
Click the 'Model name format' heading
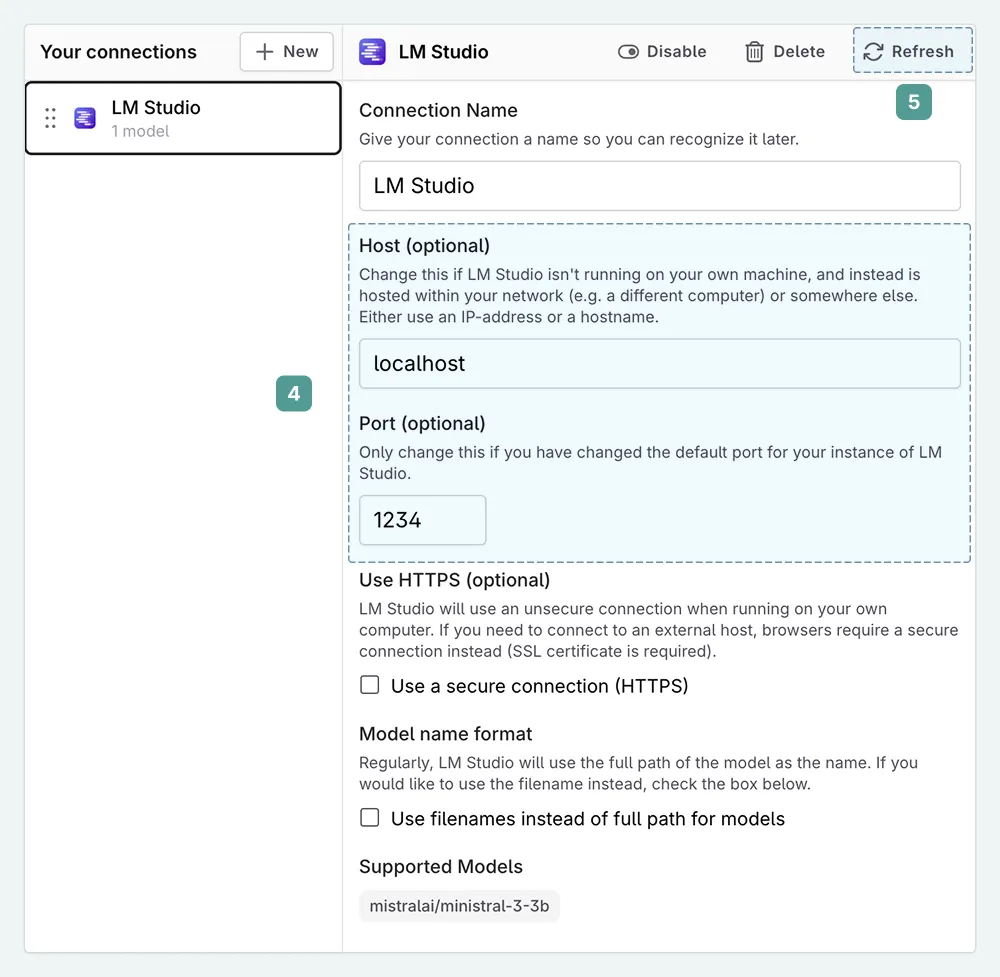click(x=445, y=734)
